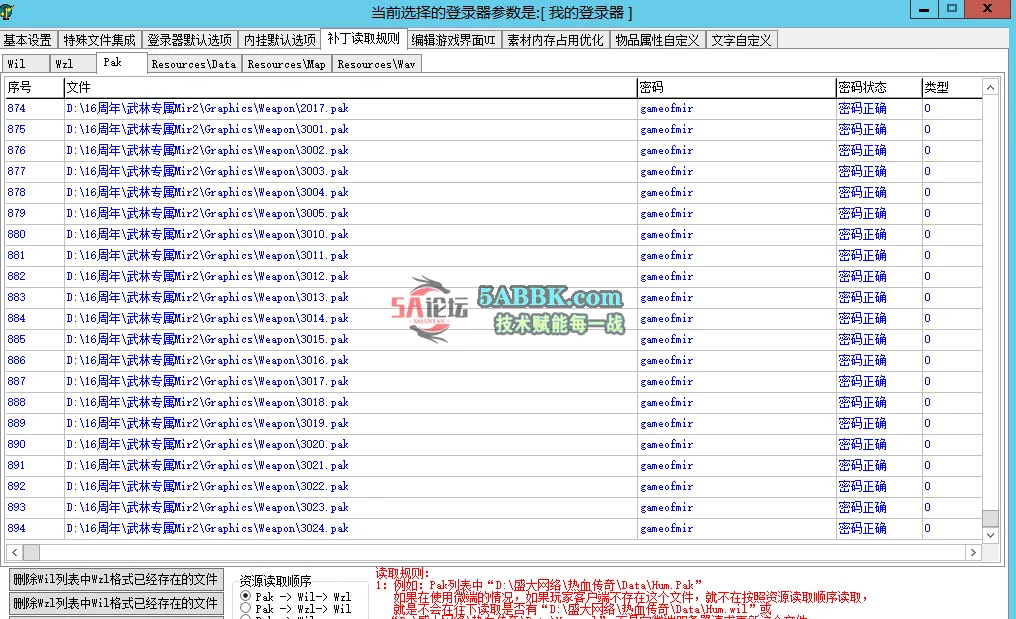This screenshot has width=1016, height=619.
Task: Select file Weapon\3022.pak path
Action: tap(207, 486)
